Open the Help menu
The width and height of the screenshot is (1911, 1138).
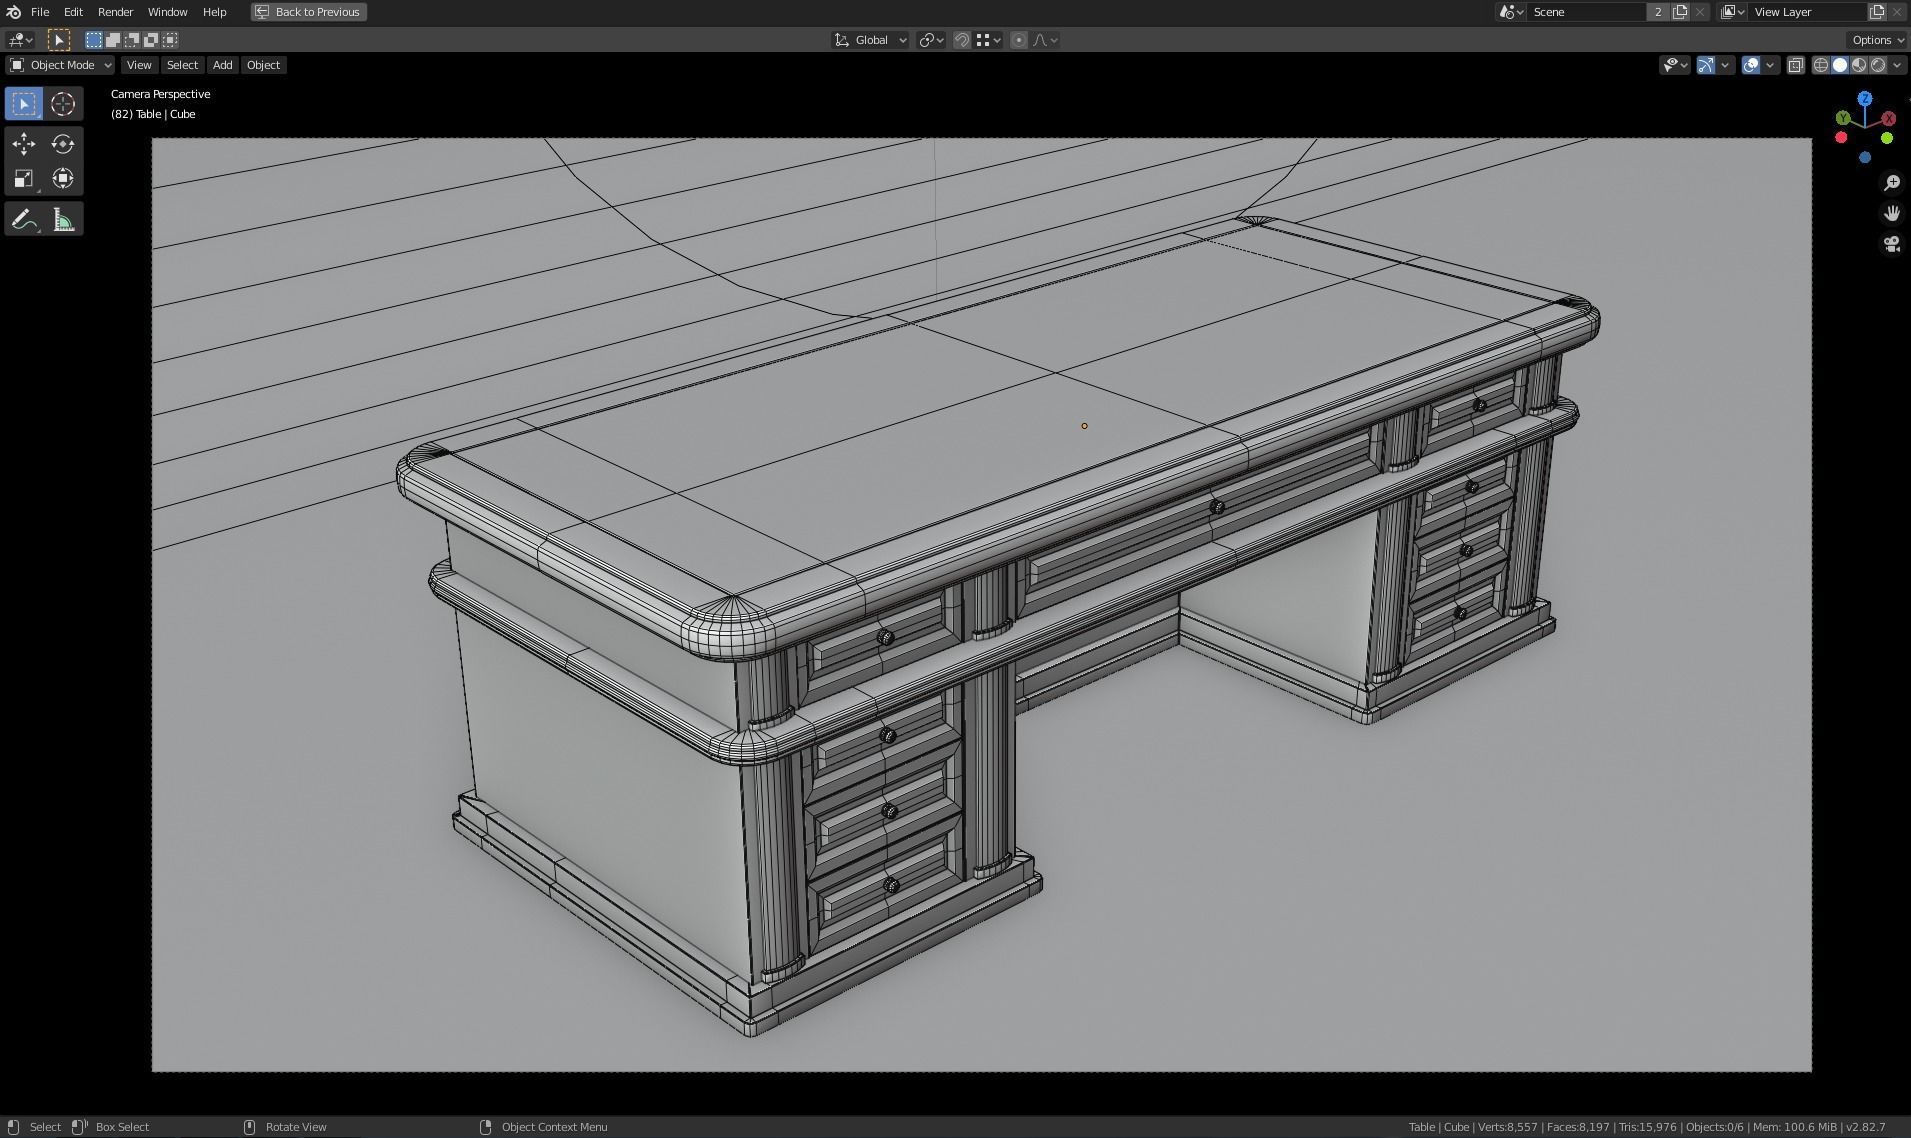(214, 12)
